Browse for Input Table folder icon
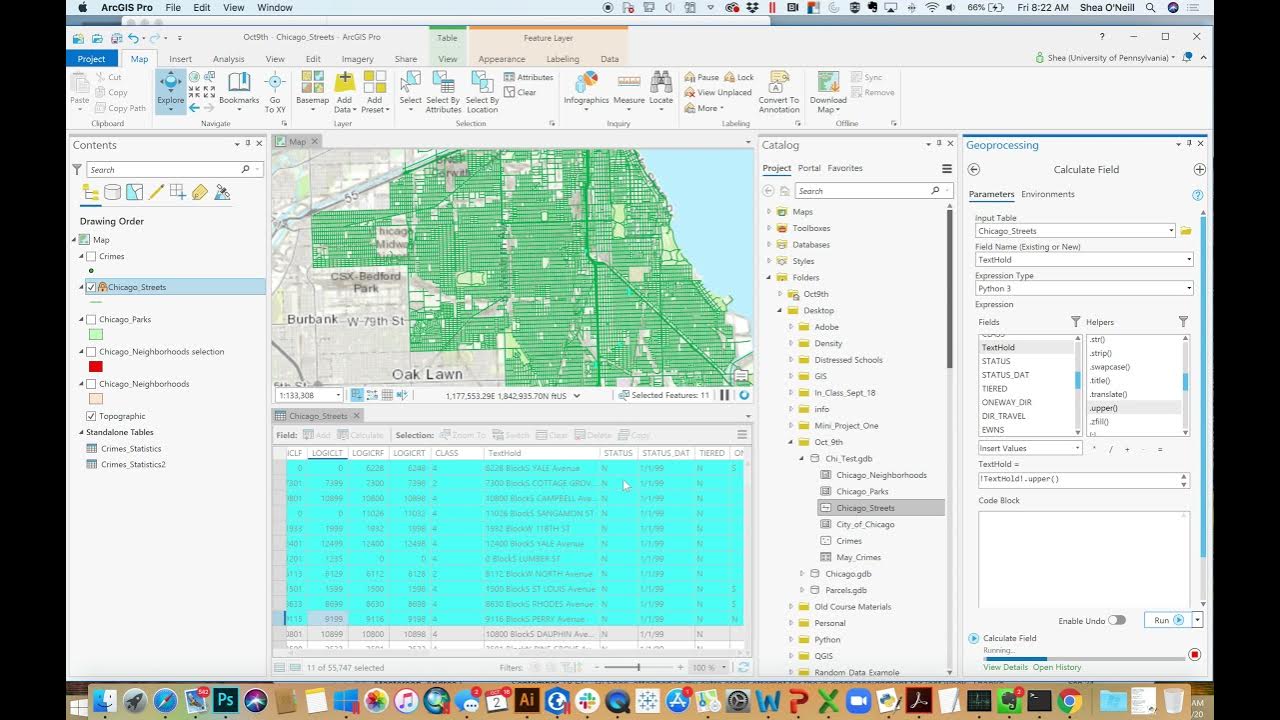 pyautogui.click(x=1186, y=231)
